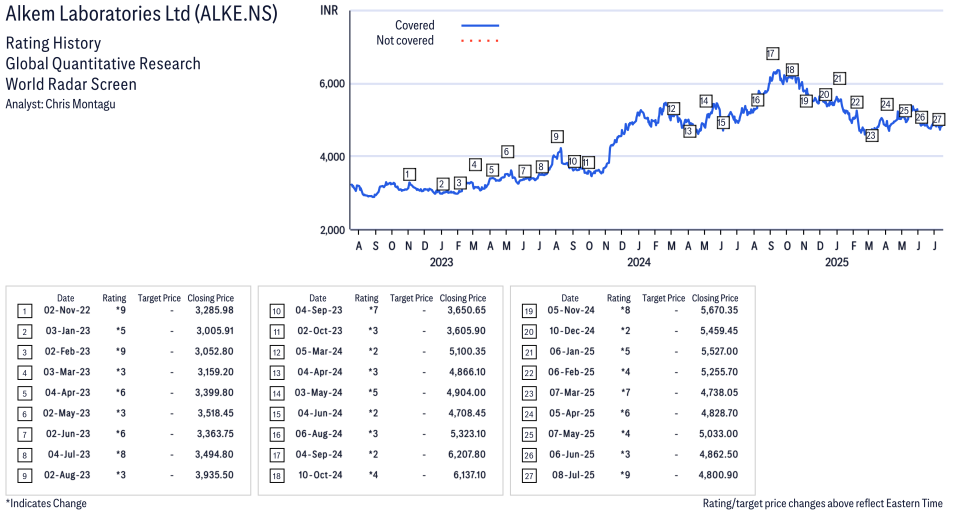The width and height of the screenshot is (954, 510).
Task: Click the 2,000 y-axis label
Action: tap(332, 230)
